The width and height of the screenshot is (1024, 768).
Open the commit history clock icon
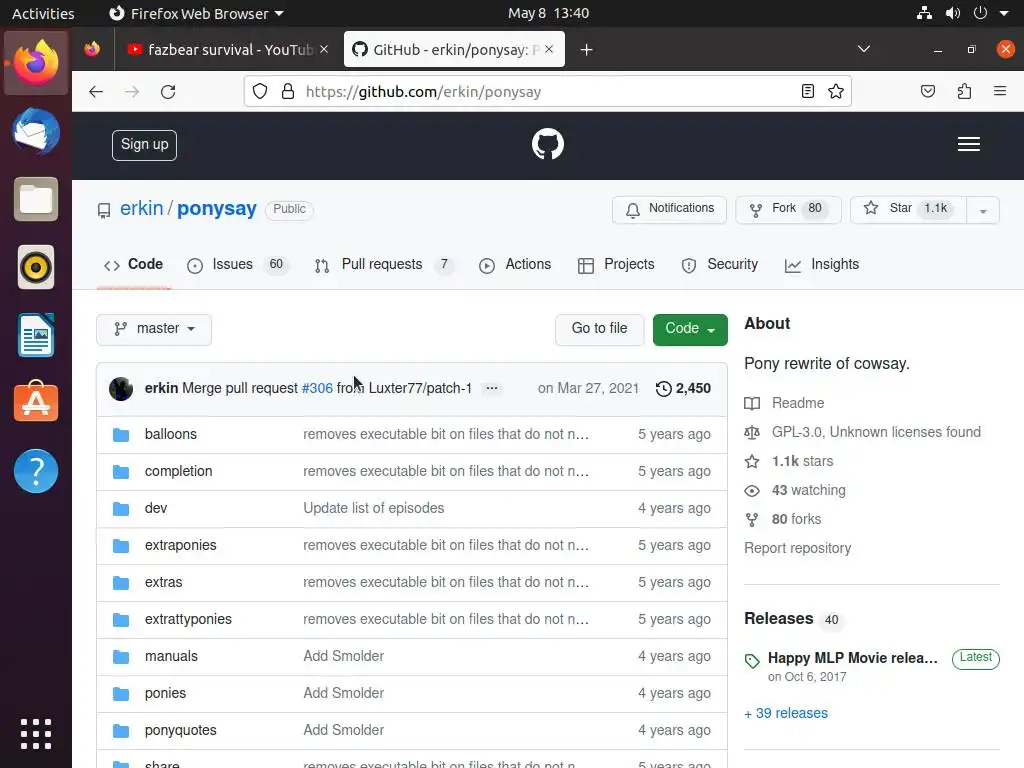[x=664, y=389]
